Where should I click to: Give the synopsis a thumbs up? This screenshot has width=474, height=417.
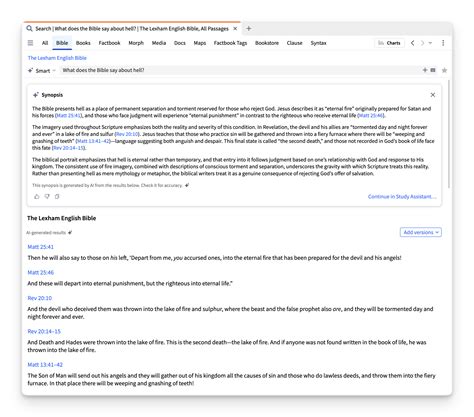pos(37,196)
